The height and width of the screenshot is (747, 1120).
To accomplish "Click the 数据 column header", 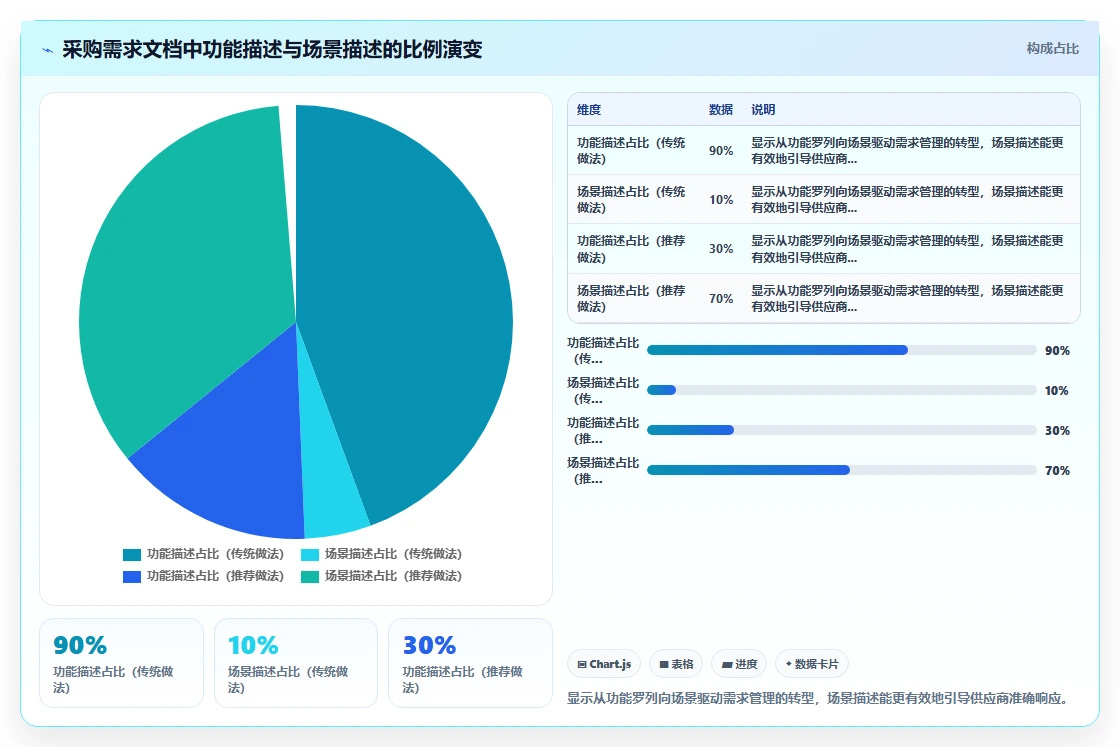I will point(721,109).
